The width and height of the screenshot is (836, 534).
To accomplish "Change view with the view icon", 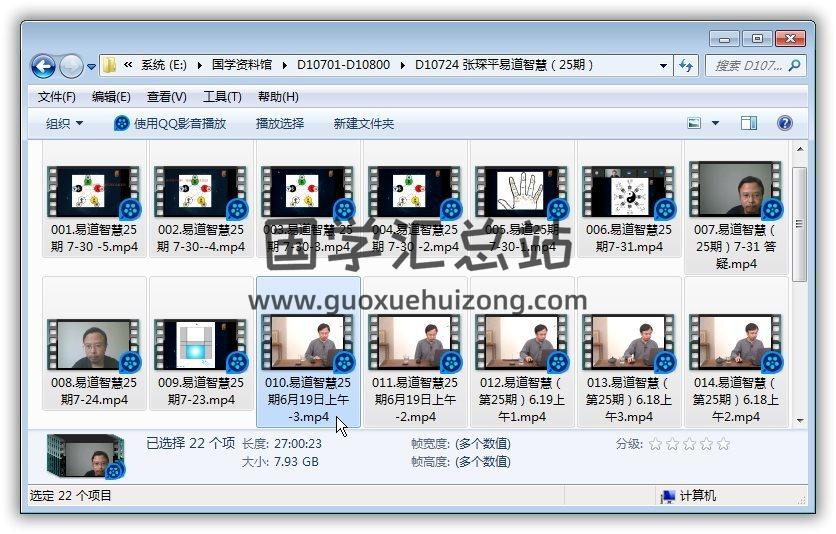I will coord(694,124).
